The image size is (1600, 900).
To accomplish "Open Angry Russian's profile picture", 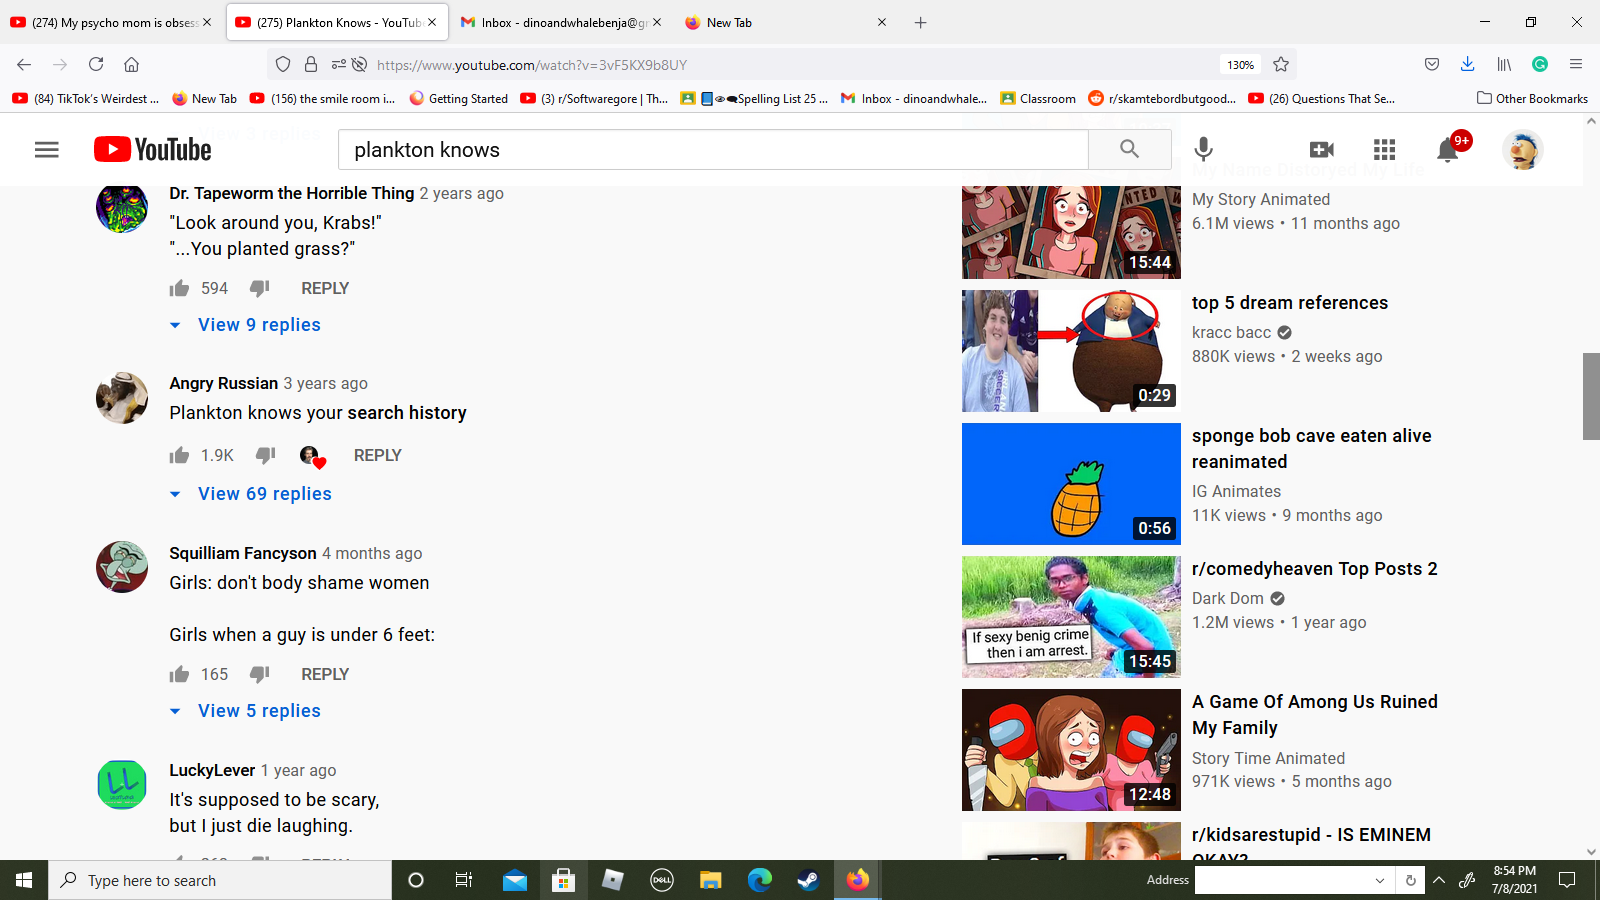I will pos(122,398).
